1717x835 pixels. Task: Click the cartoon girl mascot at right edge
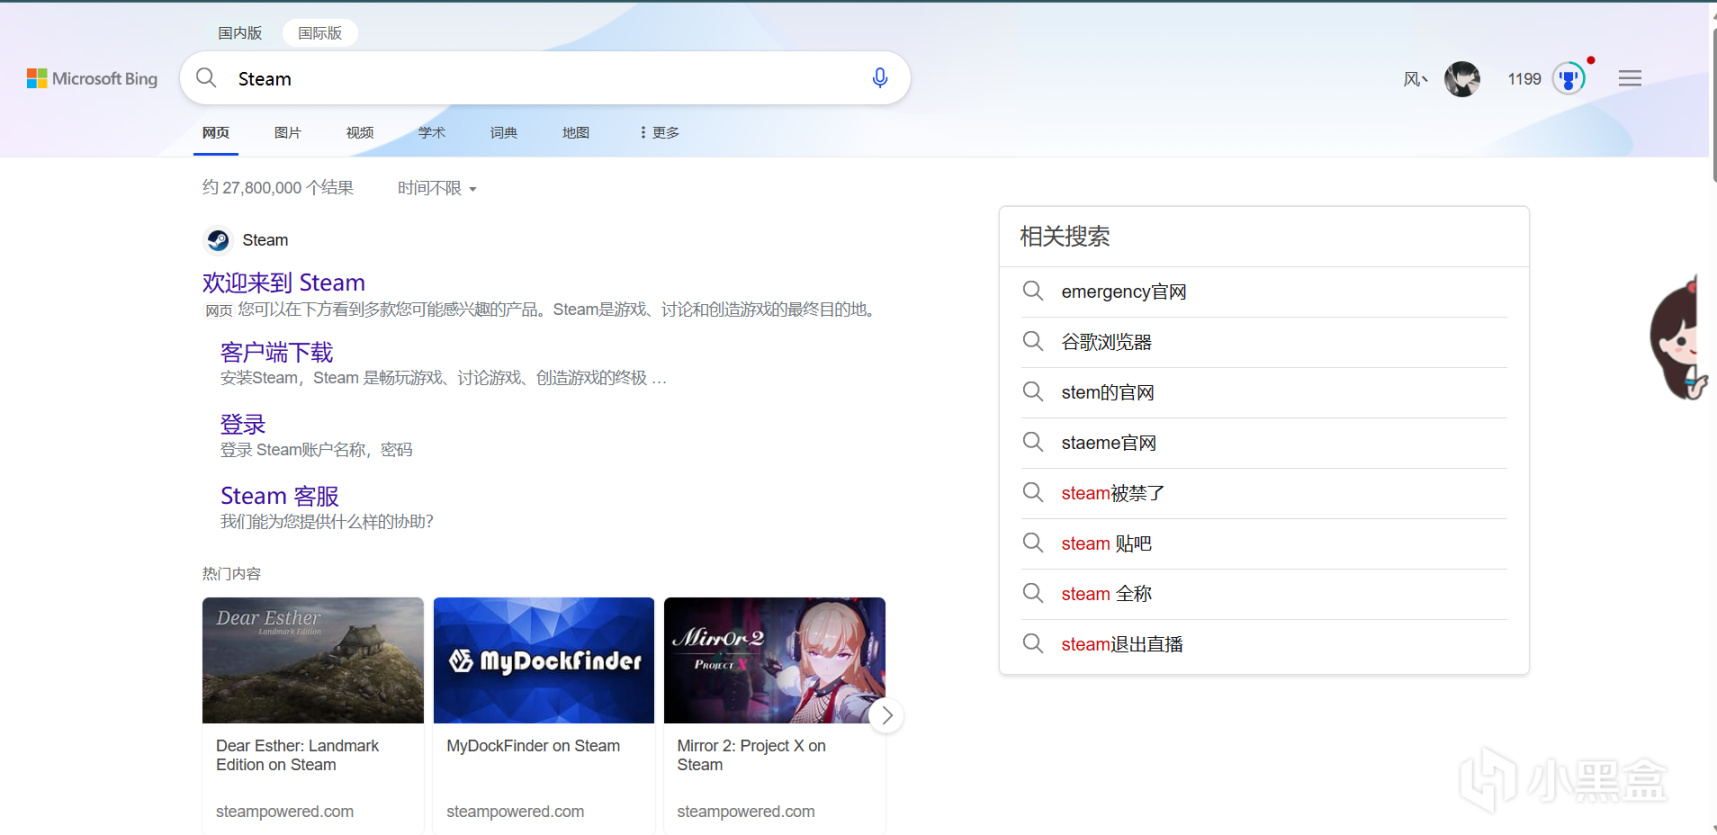click(x=1678, y=340)
